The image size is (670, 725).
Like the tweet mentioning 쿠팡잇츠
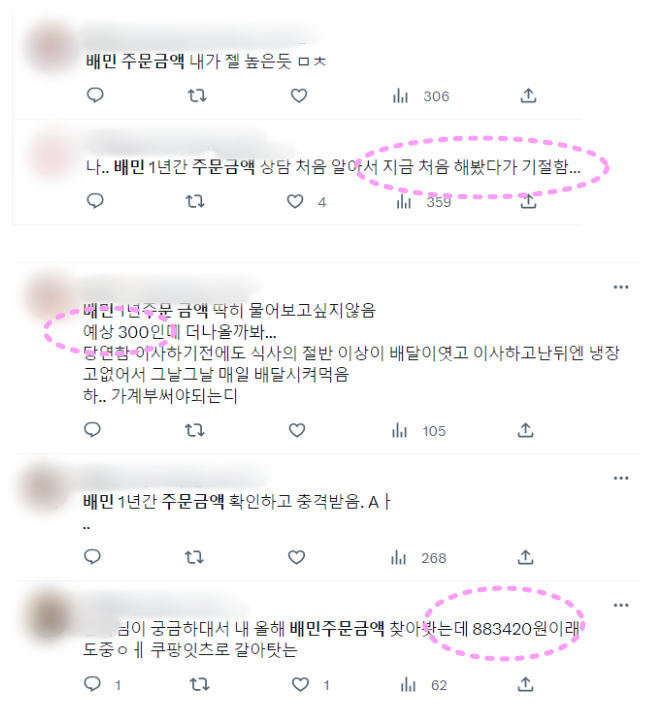coord(311,685)
